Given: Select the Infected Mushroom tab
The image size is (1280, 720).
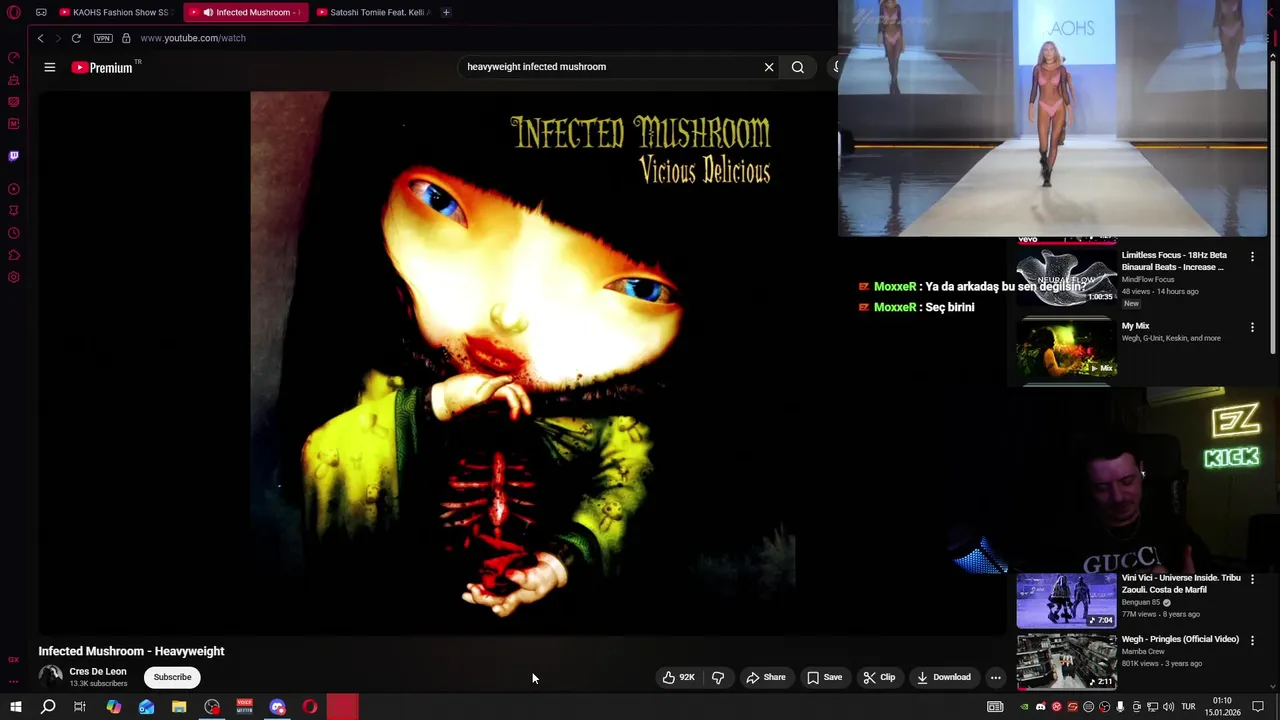Looking at the screenshot, I should pos(246,12).
